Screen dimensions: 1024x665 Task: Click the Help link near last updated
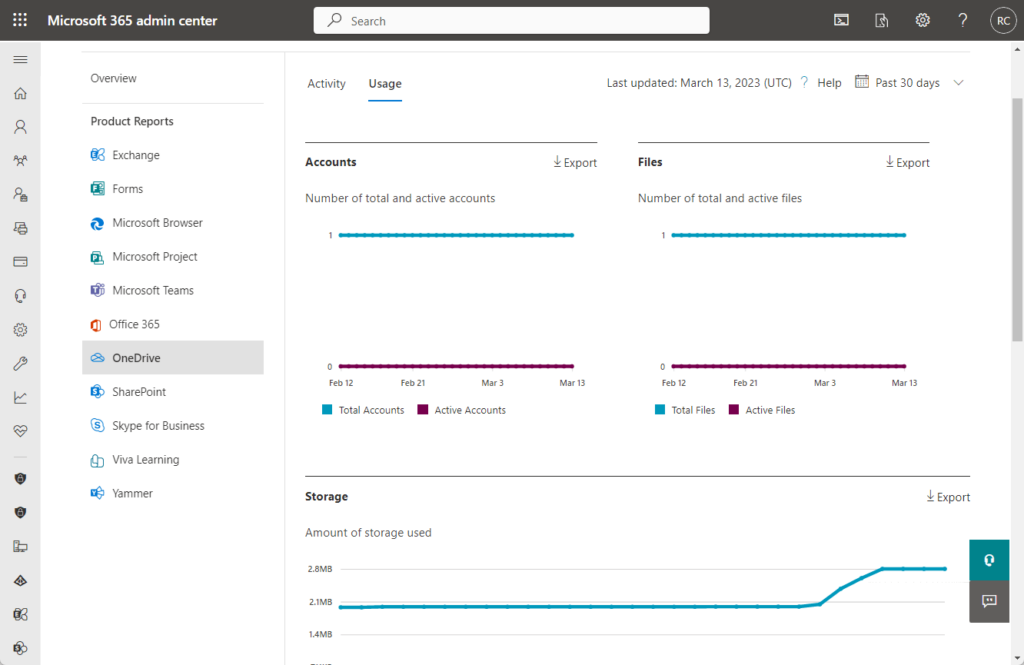click(829, 83)
